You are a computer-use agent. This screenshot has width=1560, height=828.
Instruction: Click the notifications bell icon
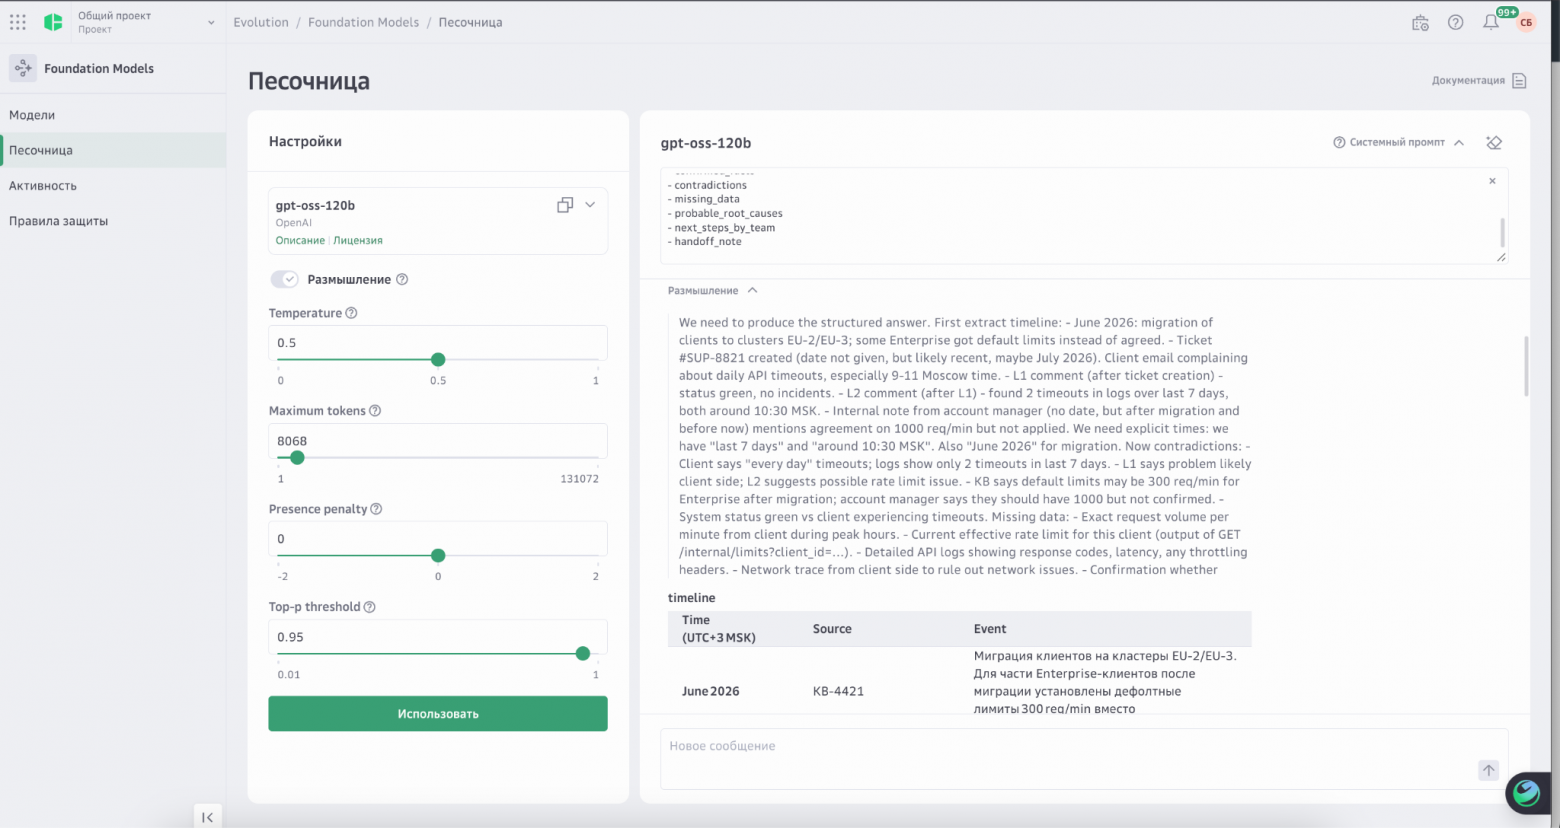pos(1491,22)
